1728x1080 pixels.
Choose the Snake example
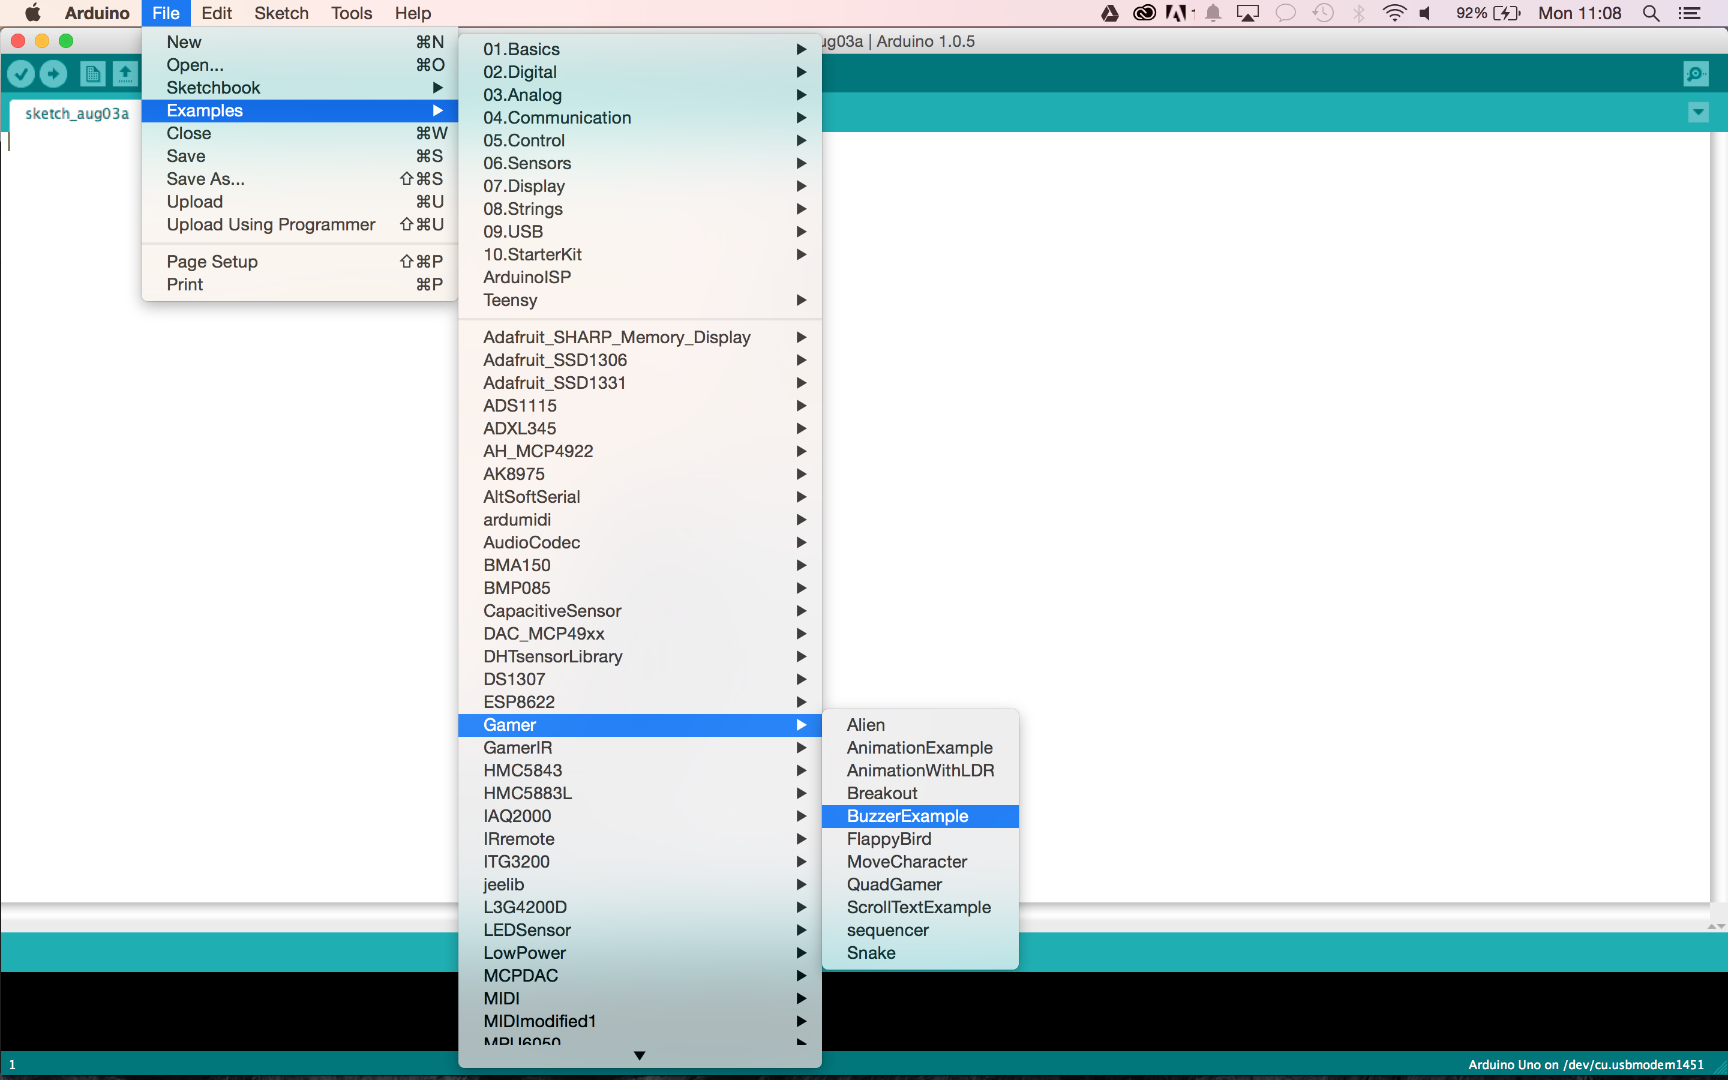[x=871, y=952]
